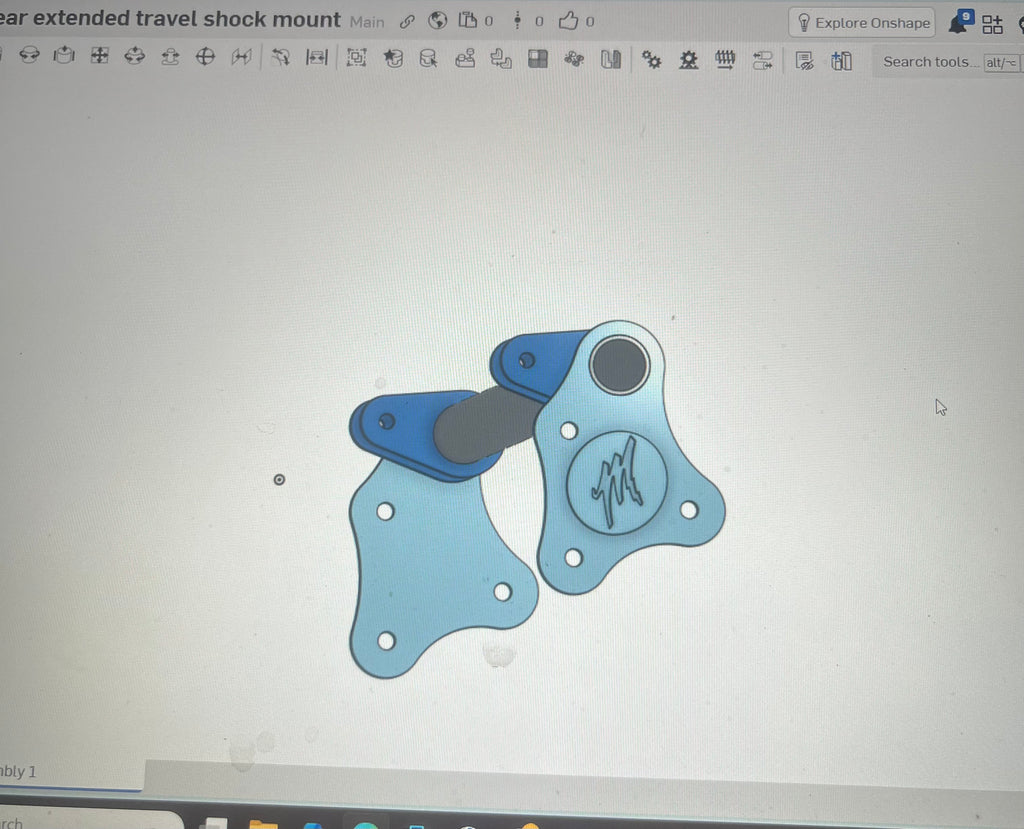Click the Explore Onshape button

pyautogui.click(x=862, y=23)
